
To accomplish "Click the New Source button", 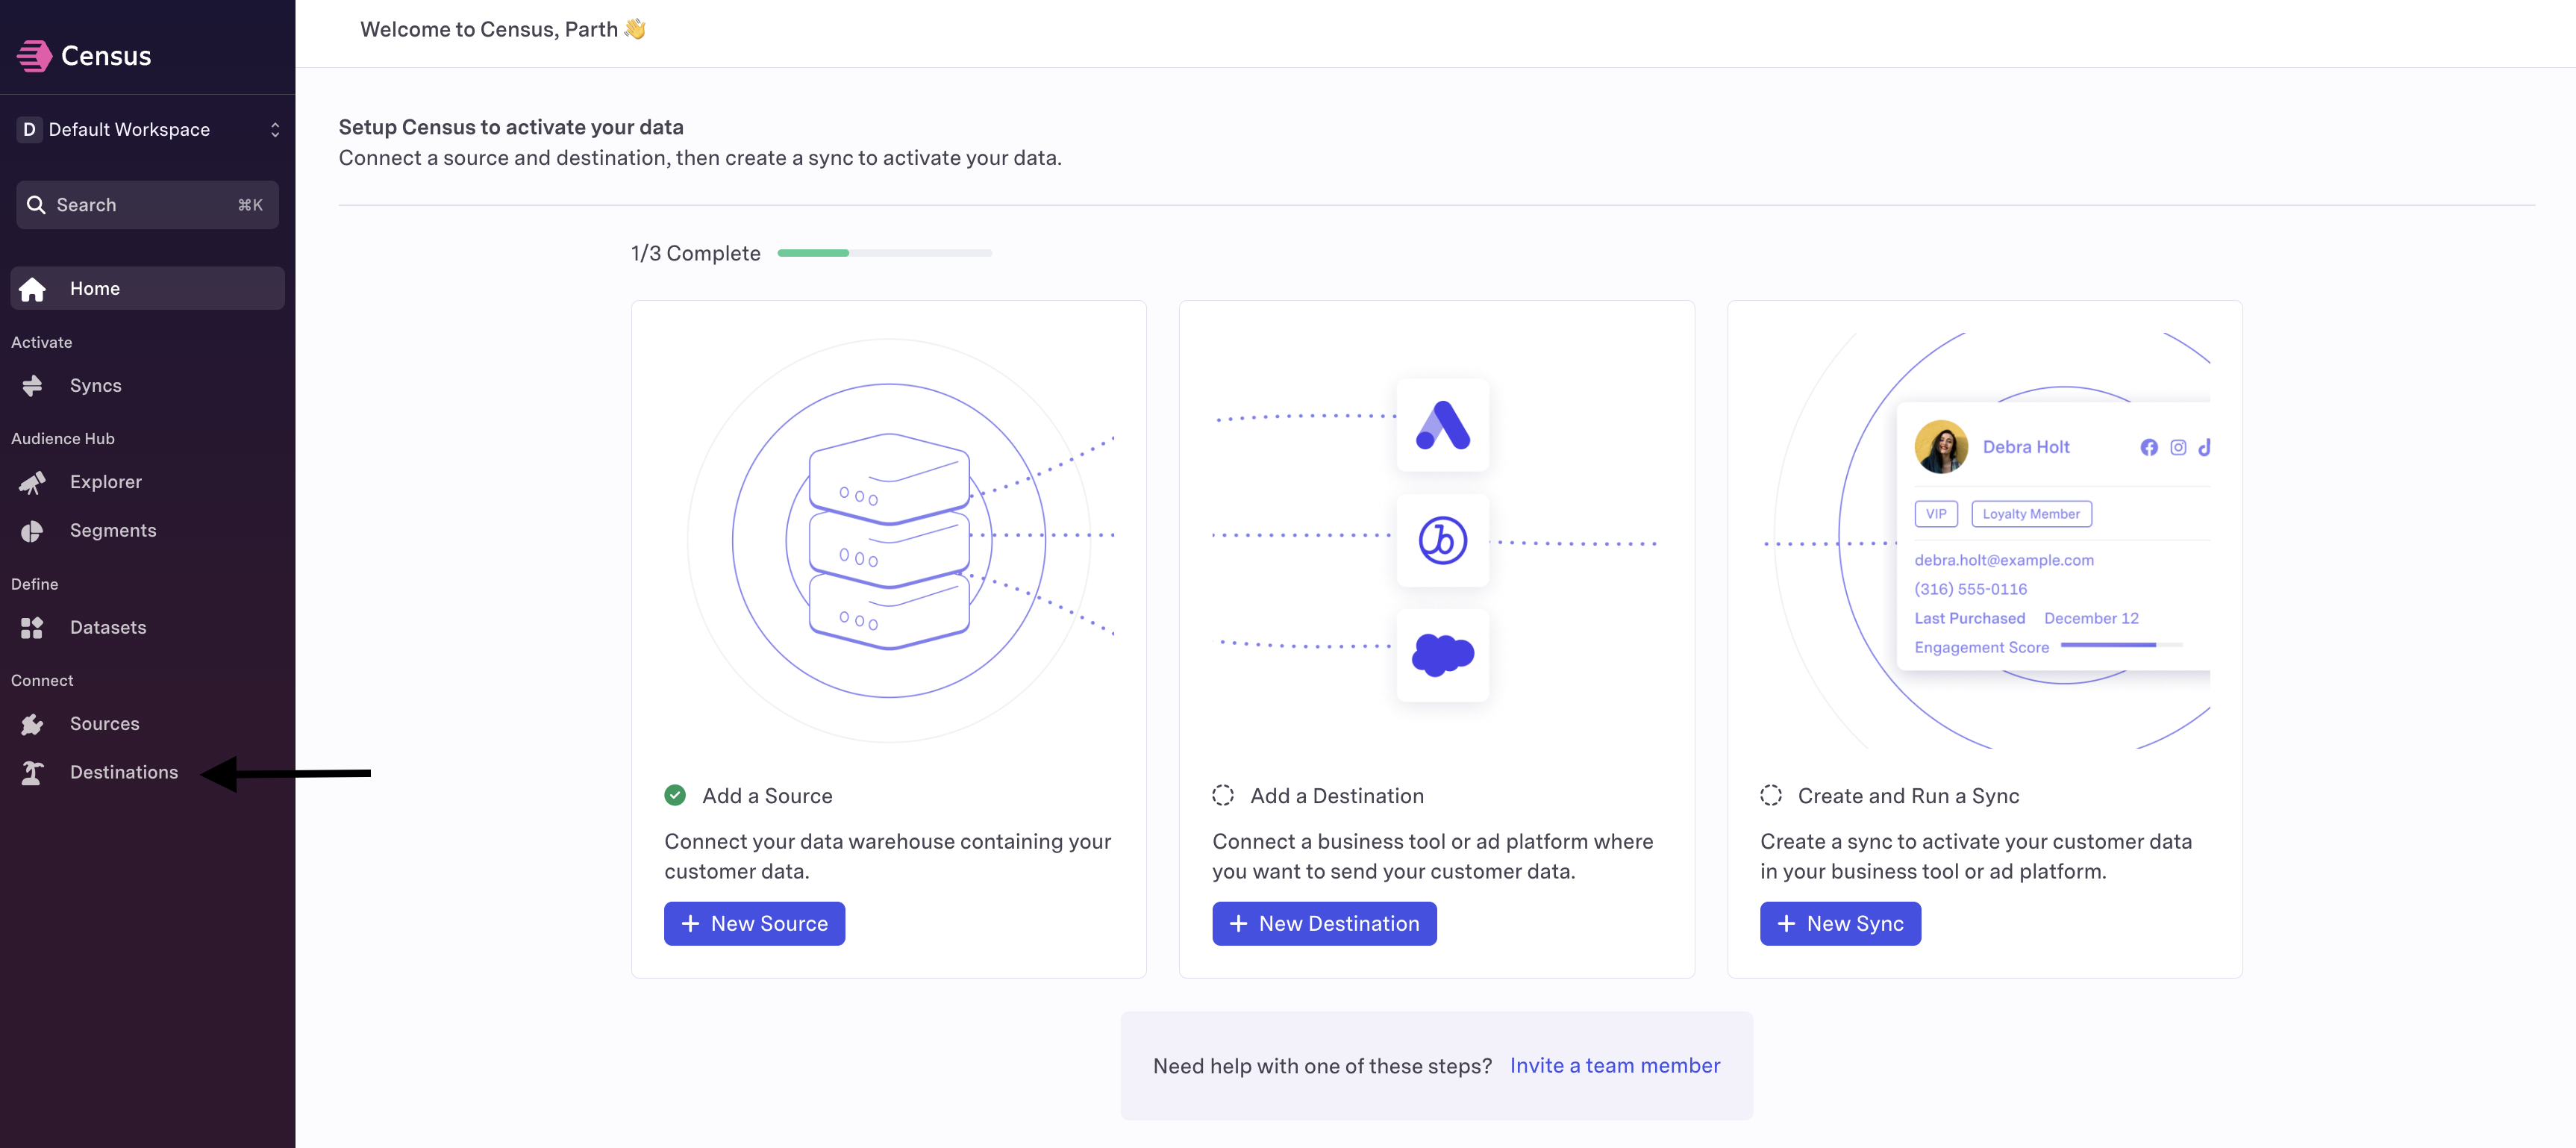I will [754, 924].
